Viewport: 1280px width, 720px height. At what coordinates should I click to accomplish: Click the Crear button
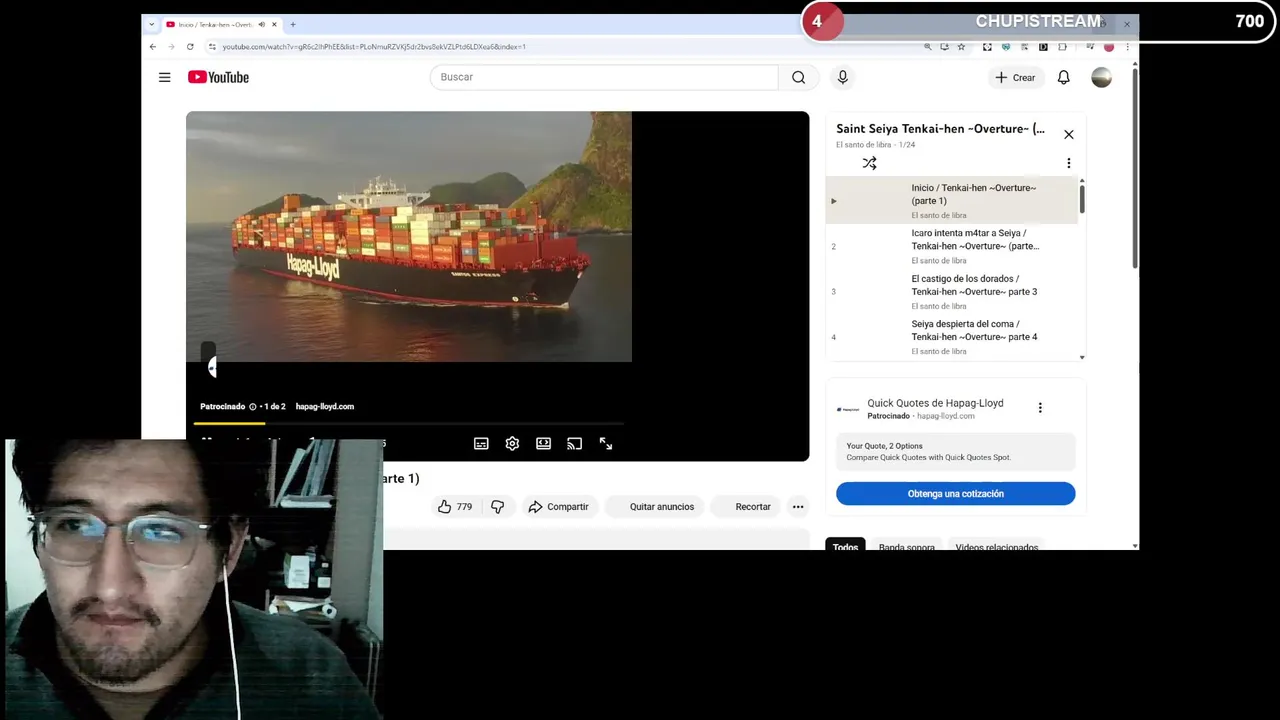(x=1015, y=77)
